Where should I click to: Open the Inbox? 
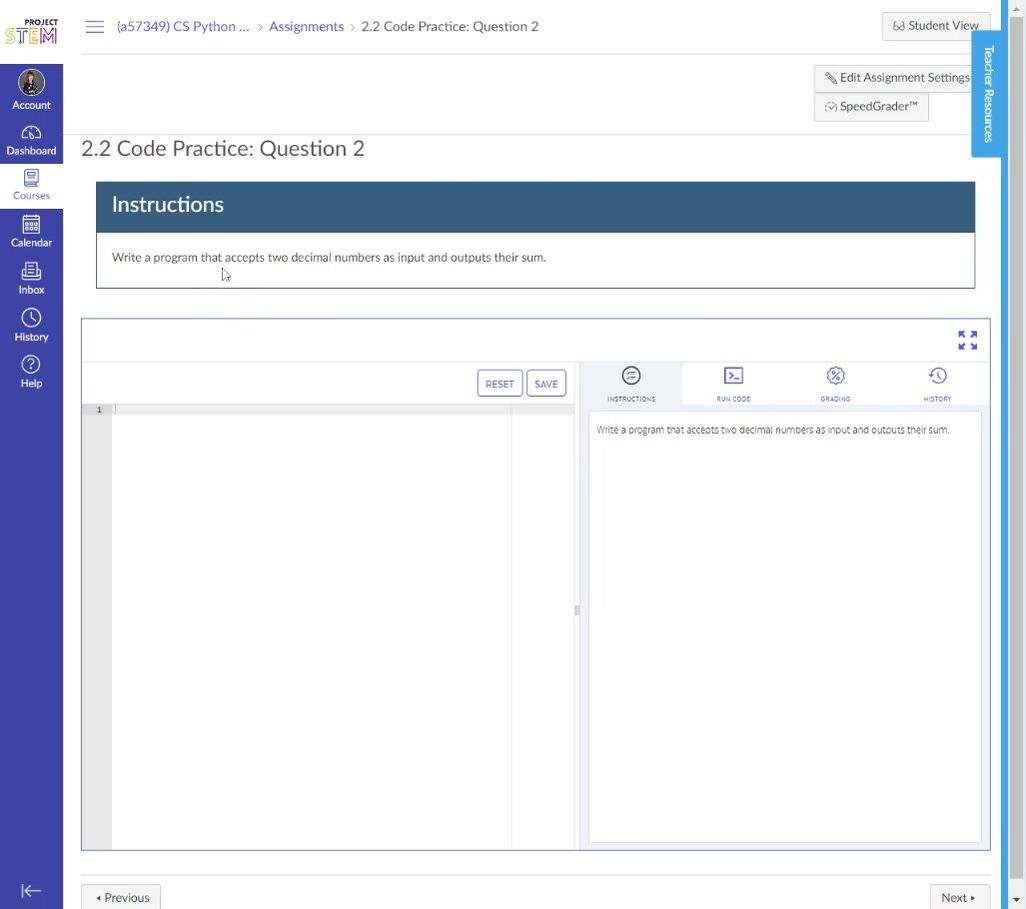31,279
